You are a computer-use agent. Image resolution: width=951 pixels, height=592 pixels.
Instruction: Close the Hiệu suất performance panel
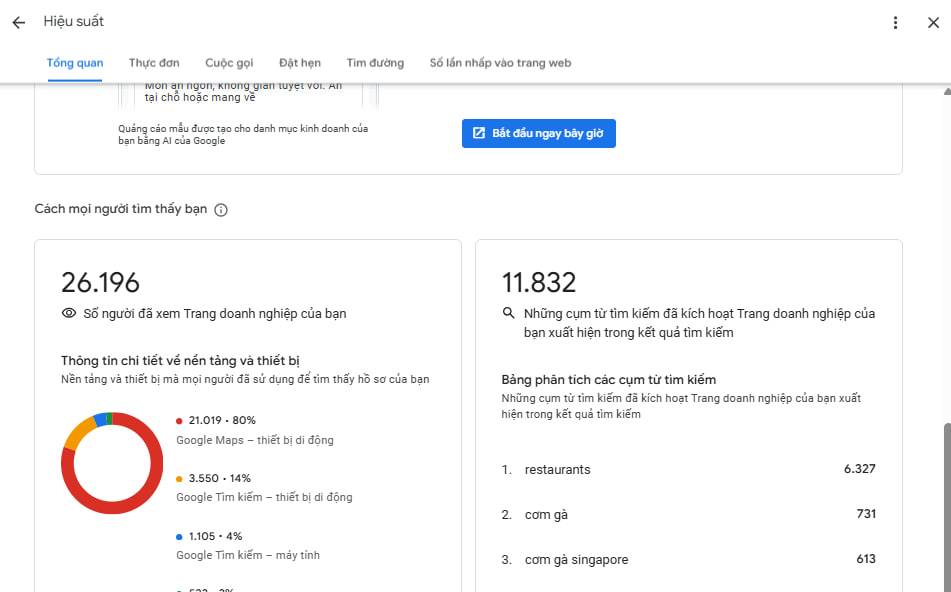click(x=932, y=22)
